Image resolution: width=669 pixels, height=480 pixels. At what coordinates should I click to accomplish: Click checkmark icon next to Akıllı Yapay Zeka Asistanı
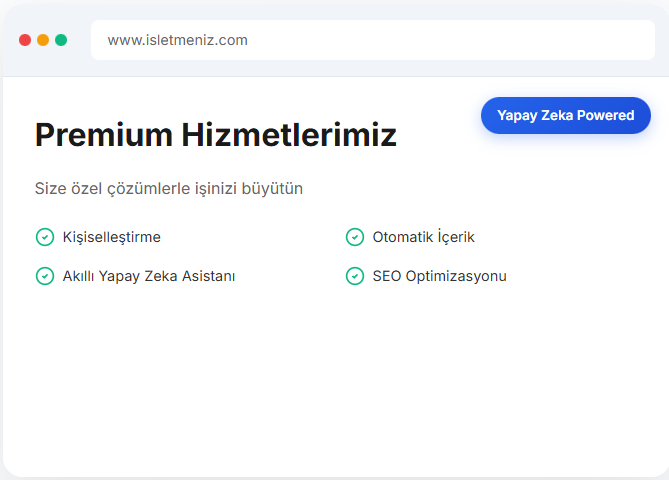click(x=44, y=276)
